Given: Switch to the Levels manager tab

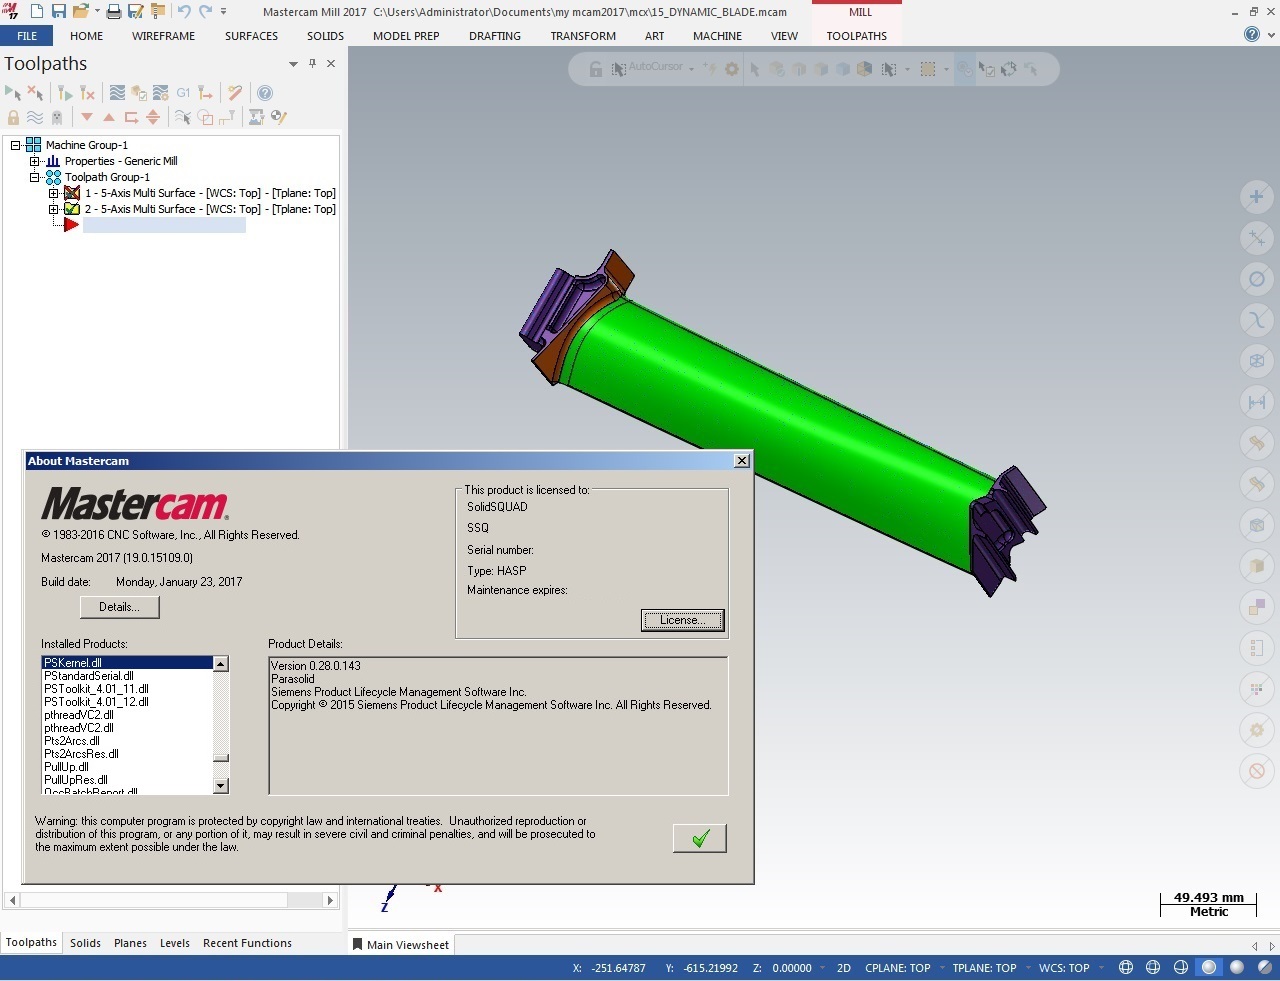Looking at the screenshot, I should click(x=174, y=943).
